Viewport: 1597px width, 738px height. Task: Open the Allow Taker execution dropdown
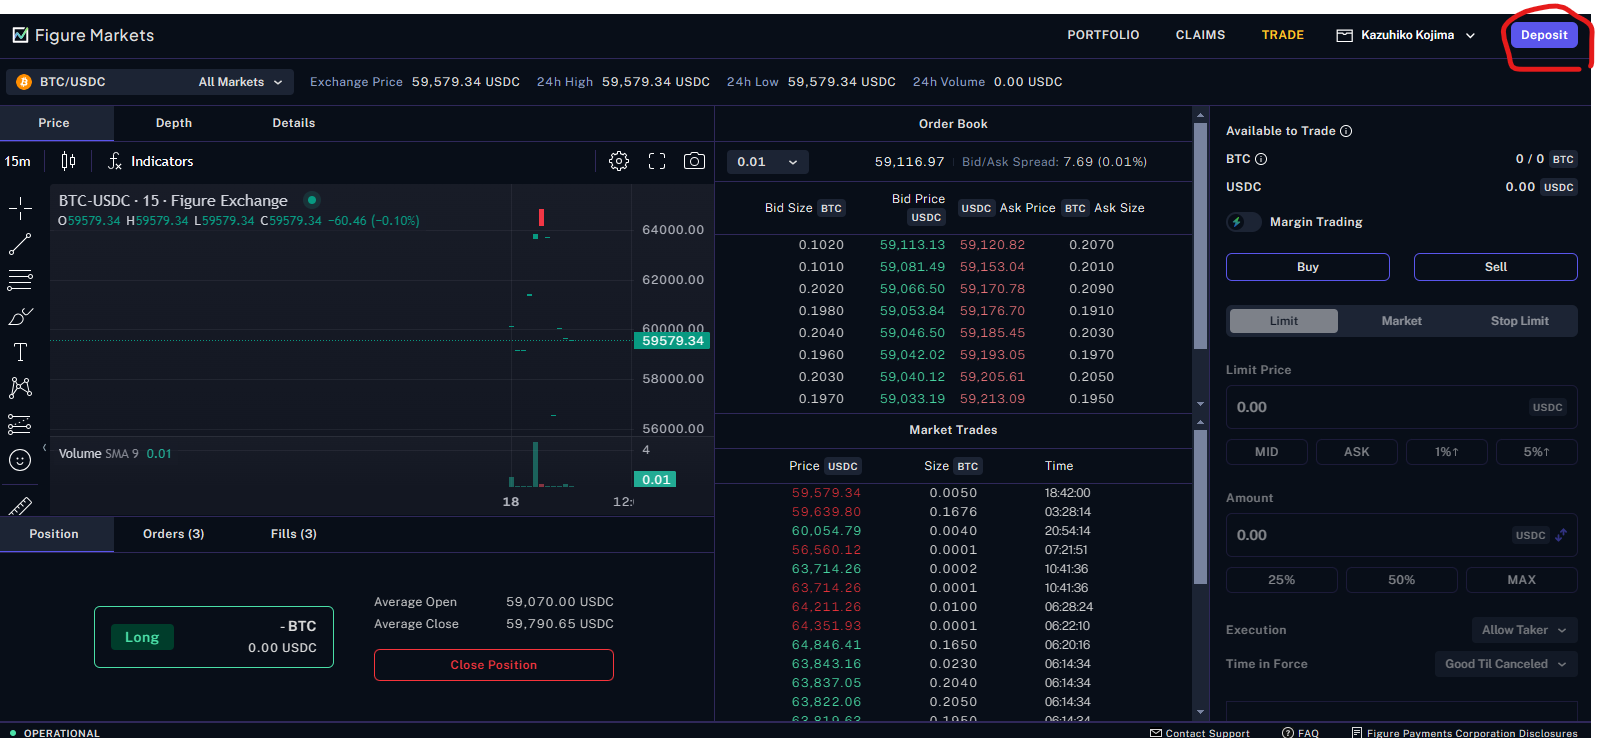point(1525,630)
